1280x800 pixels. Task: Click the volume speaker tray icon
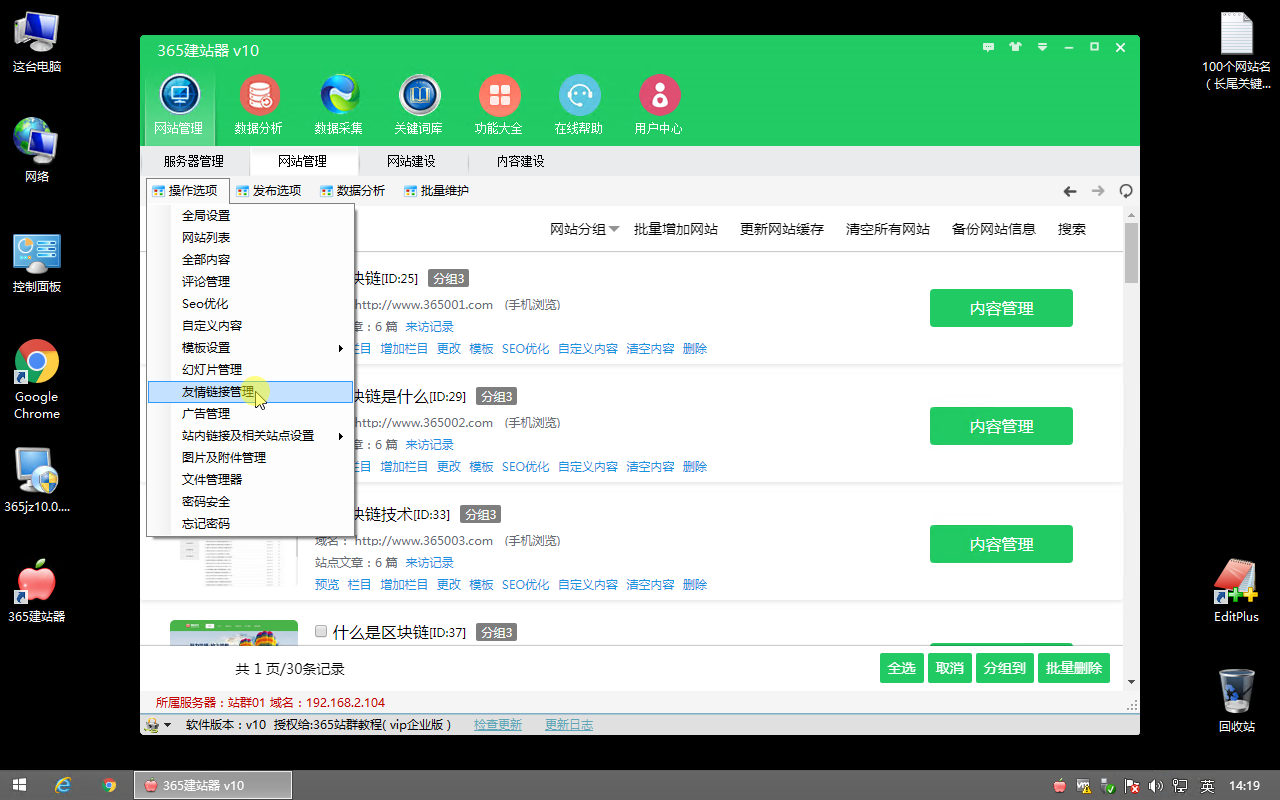(x=1157, y=785)
